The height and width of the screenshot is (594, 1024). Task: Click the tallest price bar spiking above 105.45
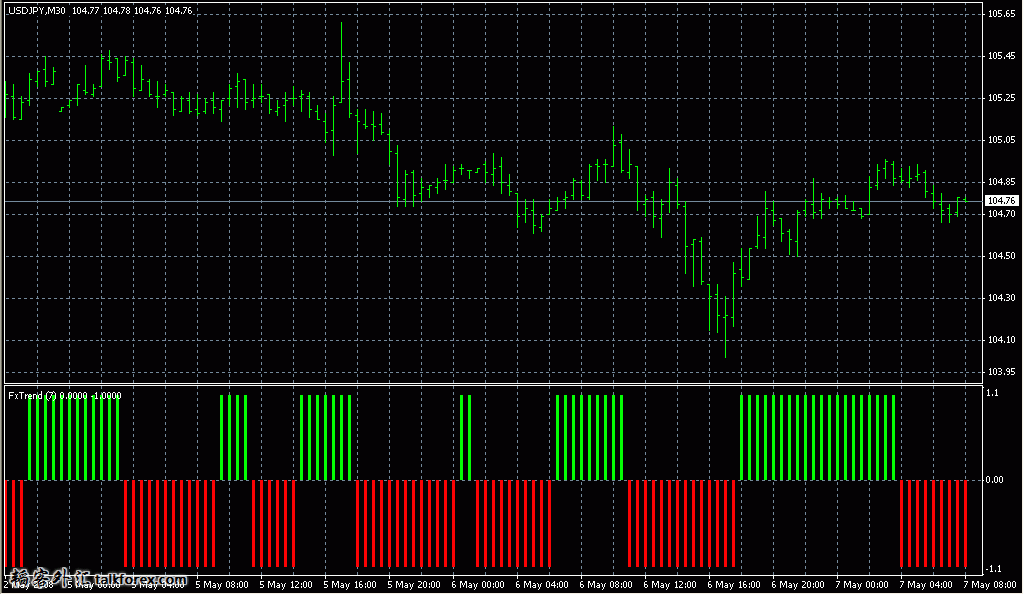[342, 63]
